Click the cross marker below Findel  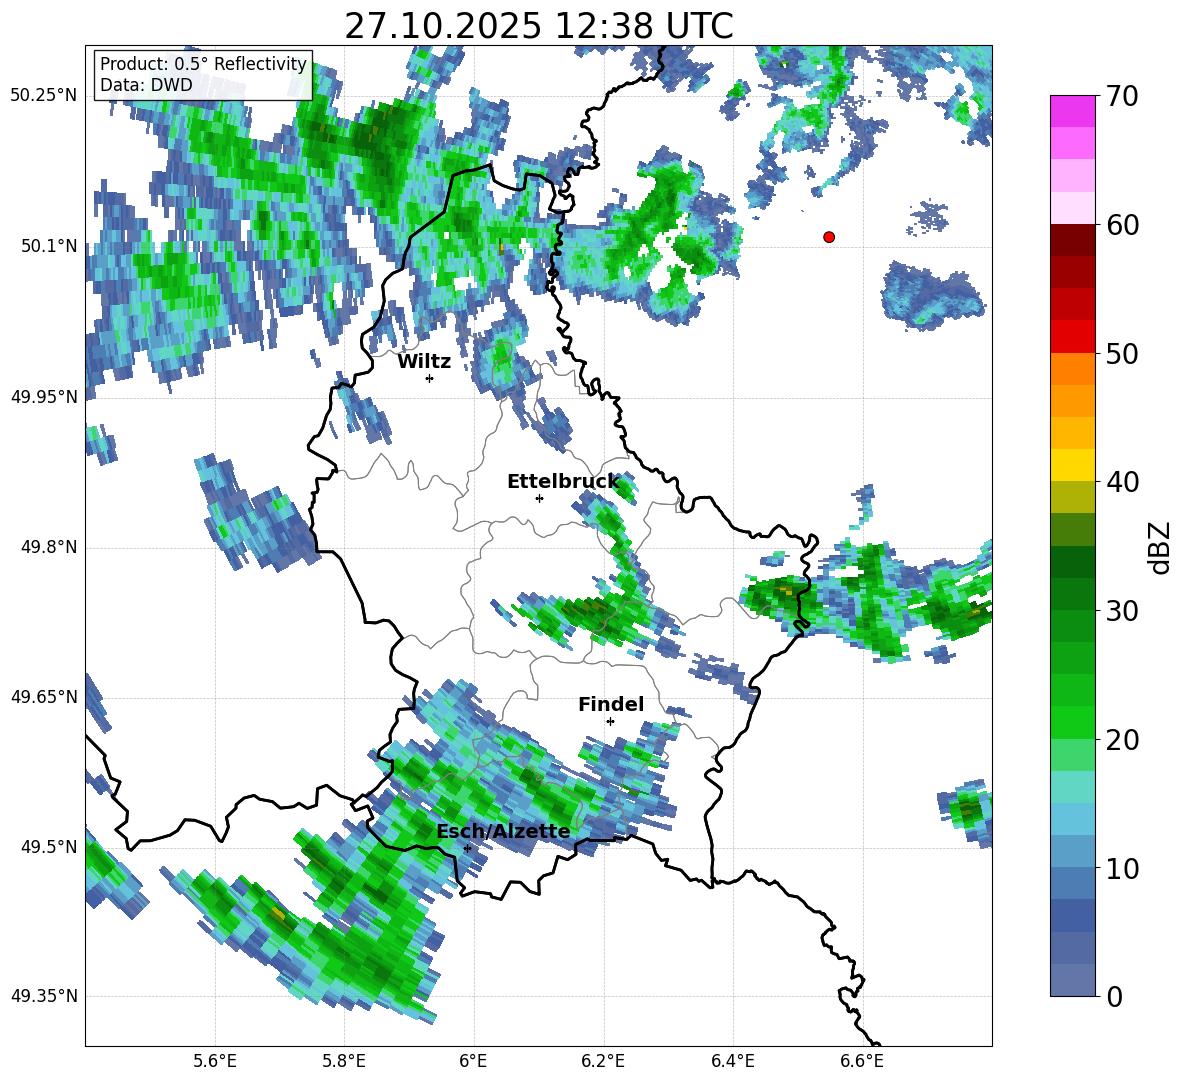click(610, 722)
